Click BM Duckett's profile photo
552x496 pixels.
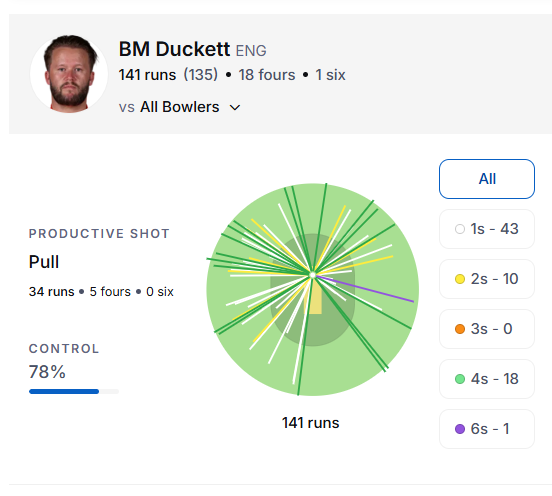click(x=69, y=74)
